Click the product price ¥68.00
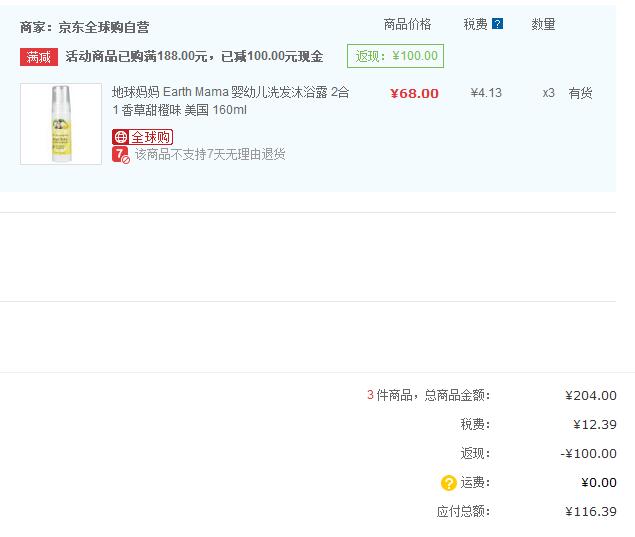635x537 pixels. (x=414, y=94)
